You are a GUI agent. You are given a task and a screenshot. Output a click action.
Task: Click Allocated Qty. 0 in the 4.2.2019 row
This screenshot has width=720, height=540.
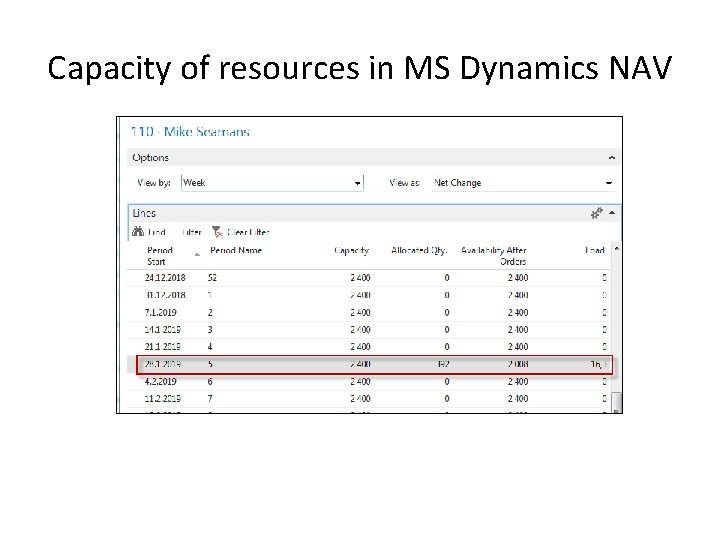447,382
